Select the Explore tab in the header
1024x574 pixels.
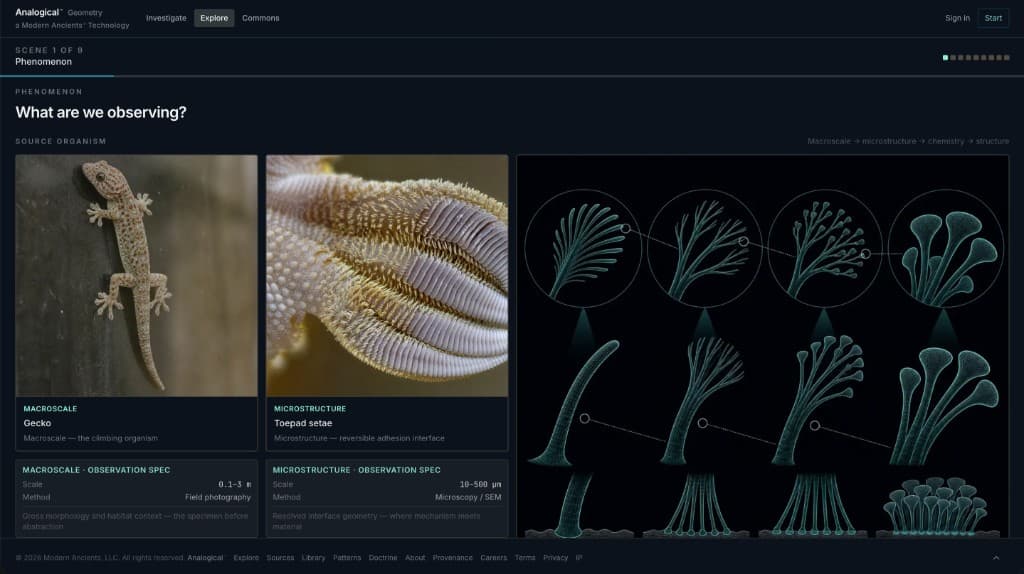[214, 18]
